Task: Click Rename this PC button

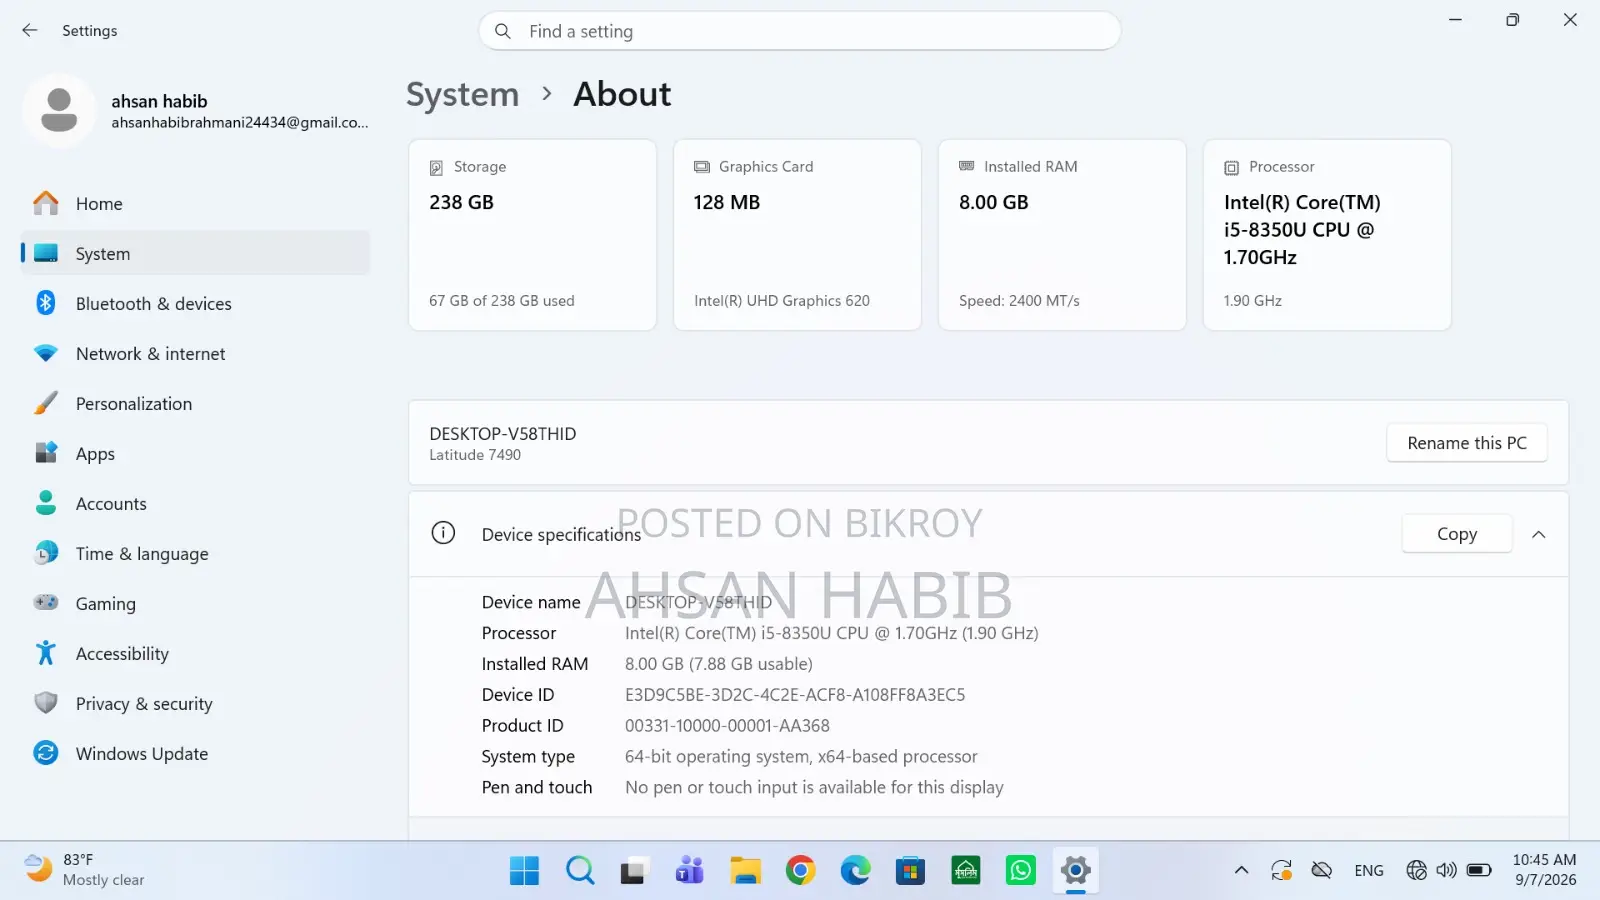Action: (x=1467, y=443)
